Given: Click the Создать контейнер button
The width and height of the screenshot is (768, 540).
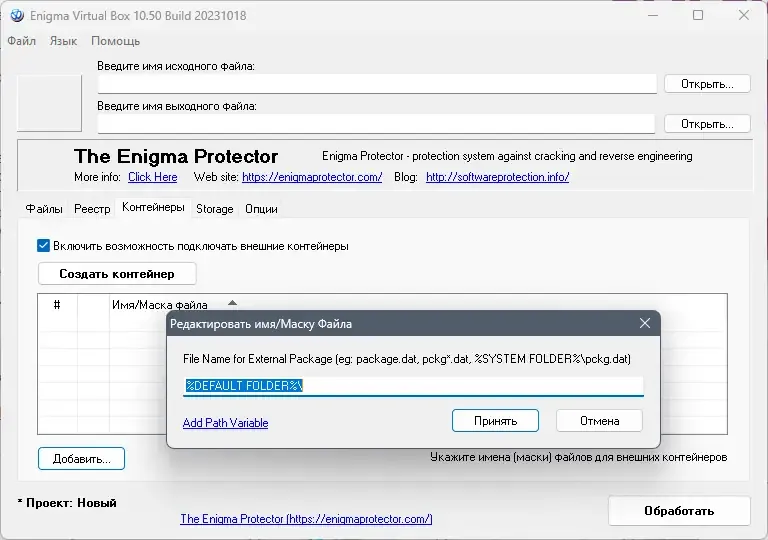Looking at the screenshot, I should pos(117,274).
